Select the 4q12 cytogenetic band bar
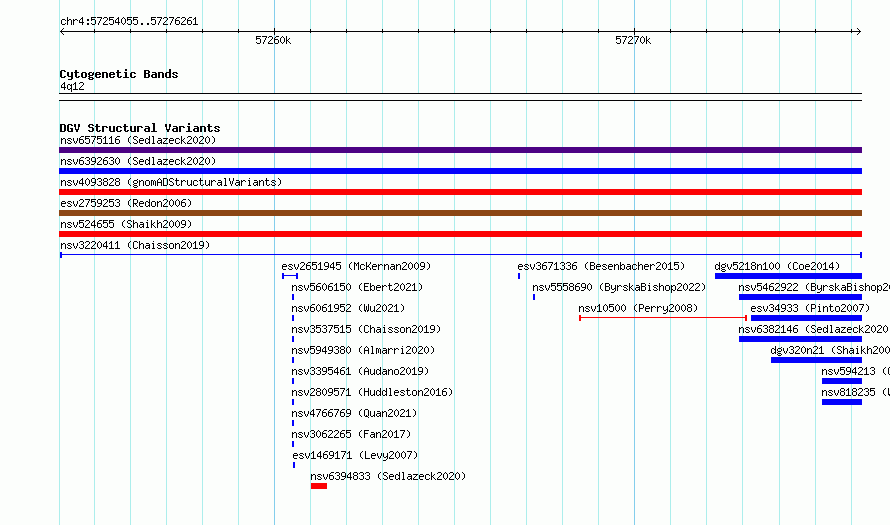 pos(460,97)
